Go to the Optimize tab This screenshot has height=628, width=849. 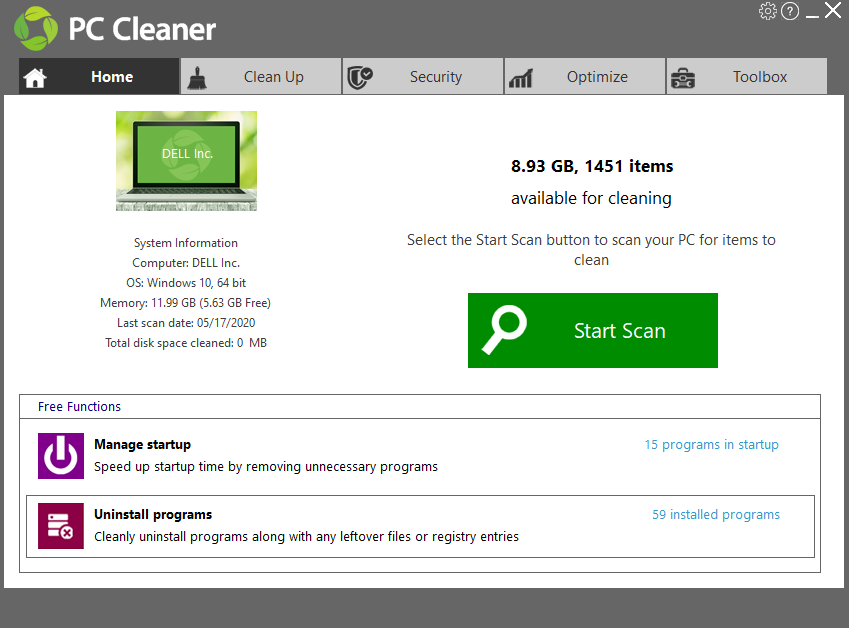point(597,77)
